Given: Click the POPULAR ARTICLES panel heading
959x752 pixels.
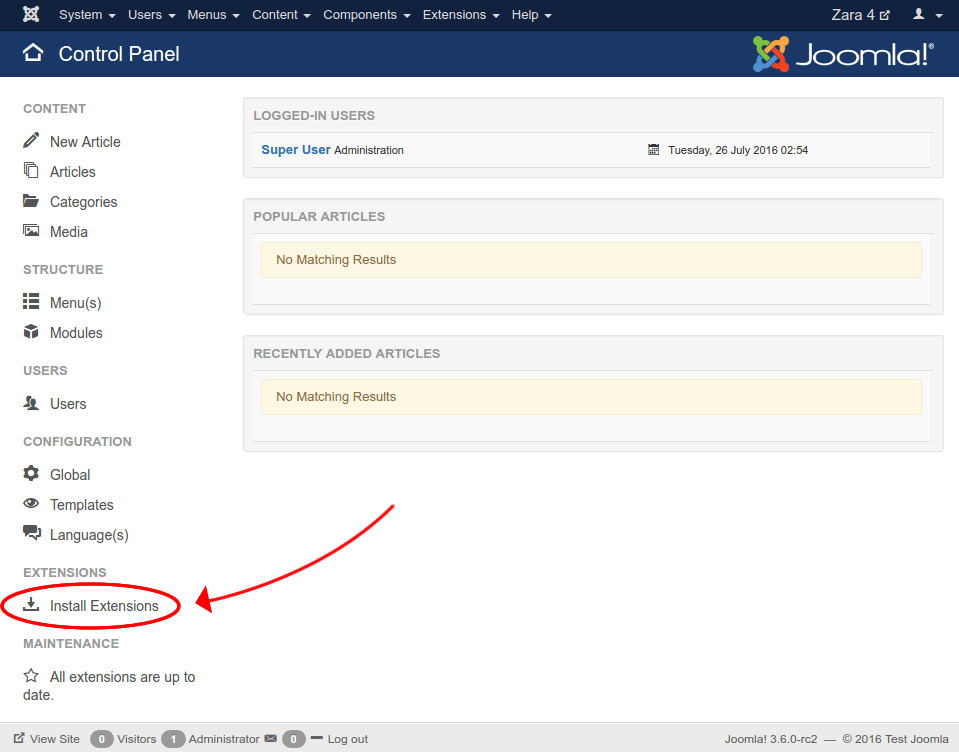Looking at the screenshot, I should point(319,216).
